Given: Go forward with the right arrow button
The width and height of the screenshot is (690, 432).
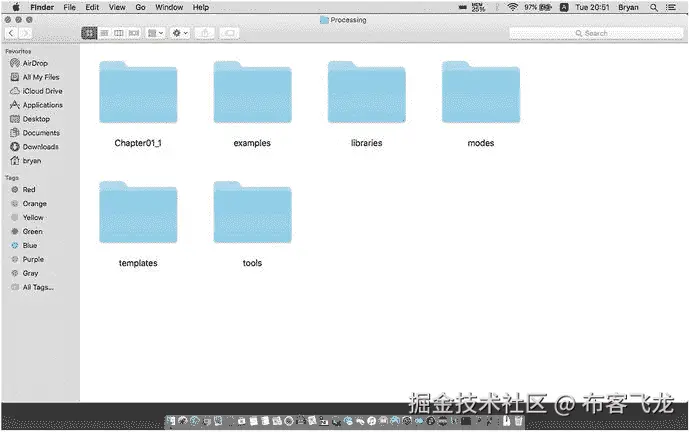Looking at the screenshot, I should click(26, 33).
